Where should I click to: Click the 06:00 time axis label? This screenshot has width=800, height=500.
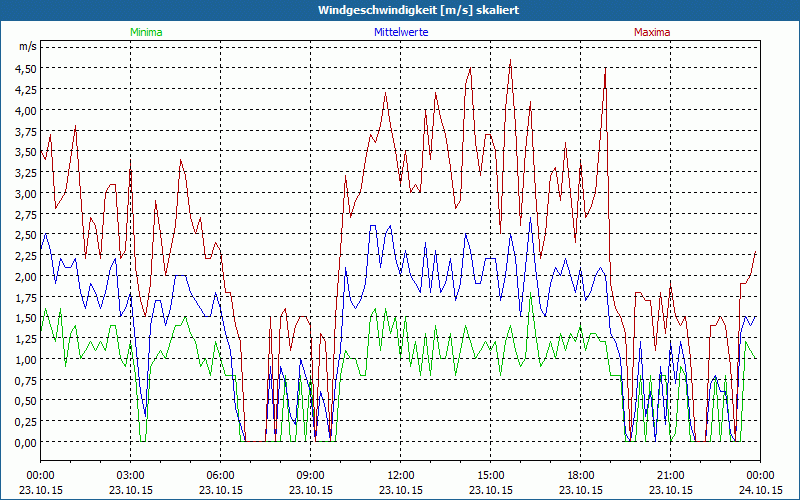[220, 476]
